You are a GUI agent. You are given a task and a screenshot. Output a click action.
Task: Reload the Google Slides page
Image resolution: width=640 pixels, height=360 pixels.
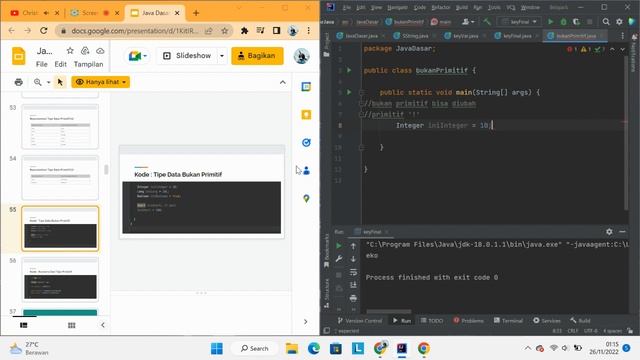tap(44, 31)
